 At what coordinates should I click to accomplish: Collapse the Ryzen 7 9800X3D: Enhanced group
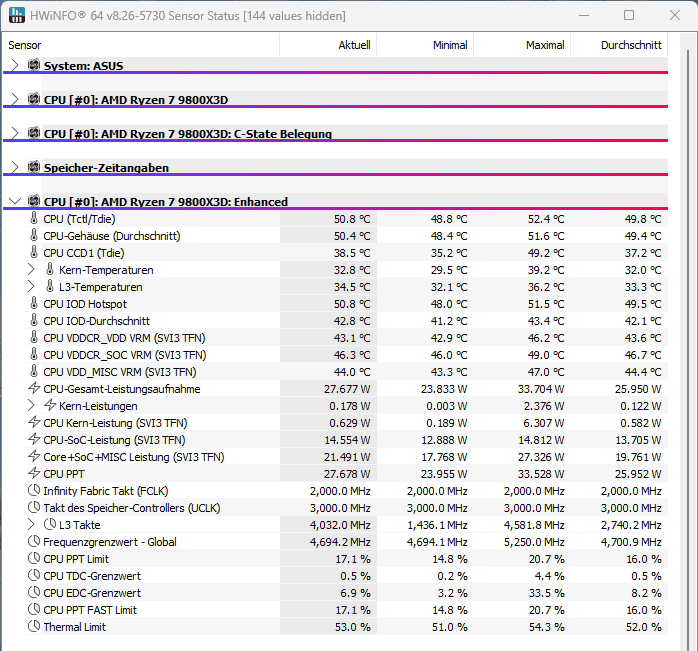click(14, 201)
